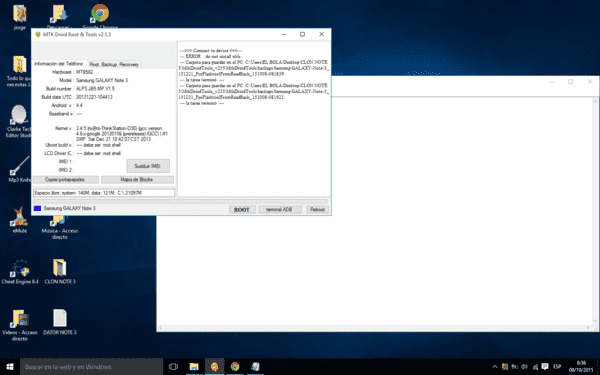The height and width of the screenshot is (375, 600).
Task: Click the ROOT button
Action: (x=242, y=210)
